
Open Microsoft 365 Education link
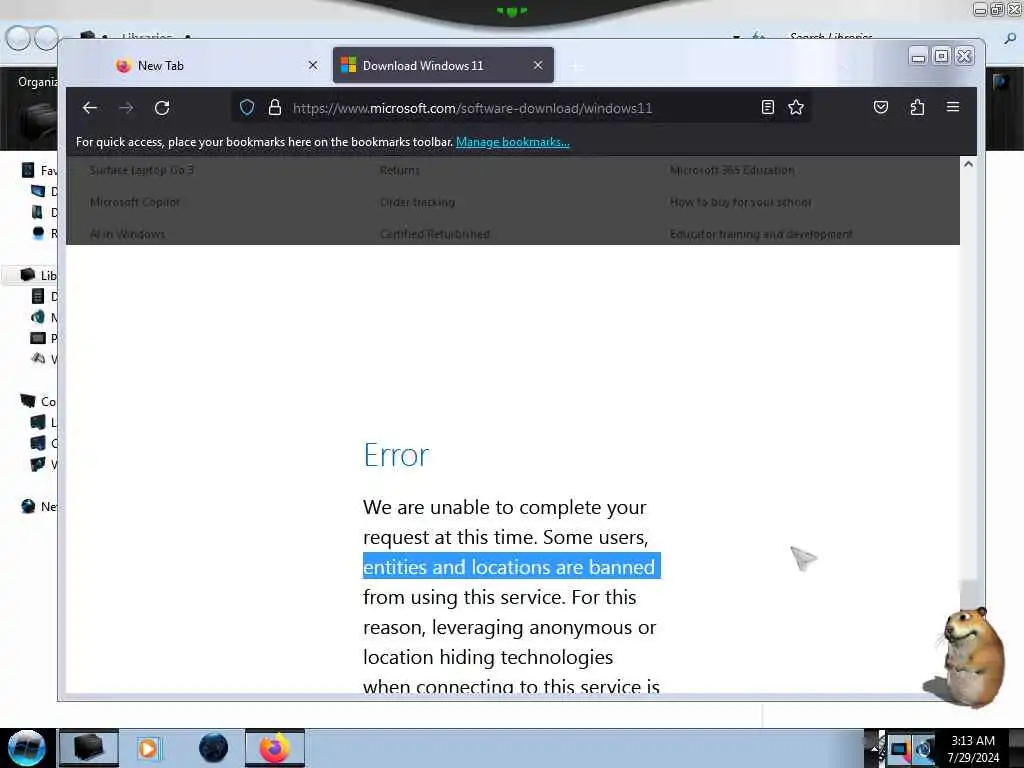click(x=732, y=170)
